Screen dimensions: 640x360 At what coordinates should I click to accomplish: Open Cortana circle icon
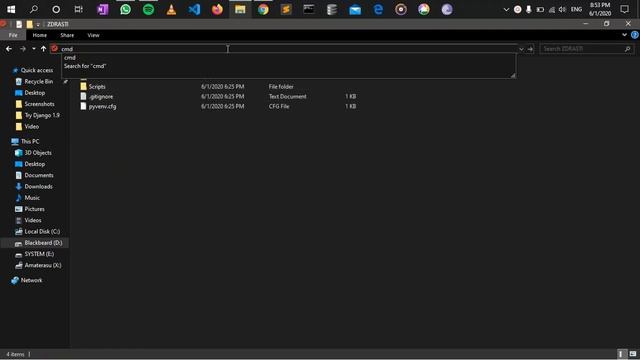56,9
